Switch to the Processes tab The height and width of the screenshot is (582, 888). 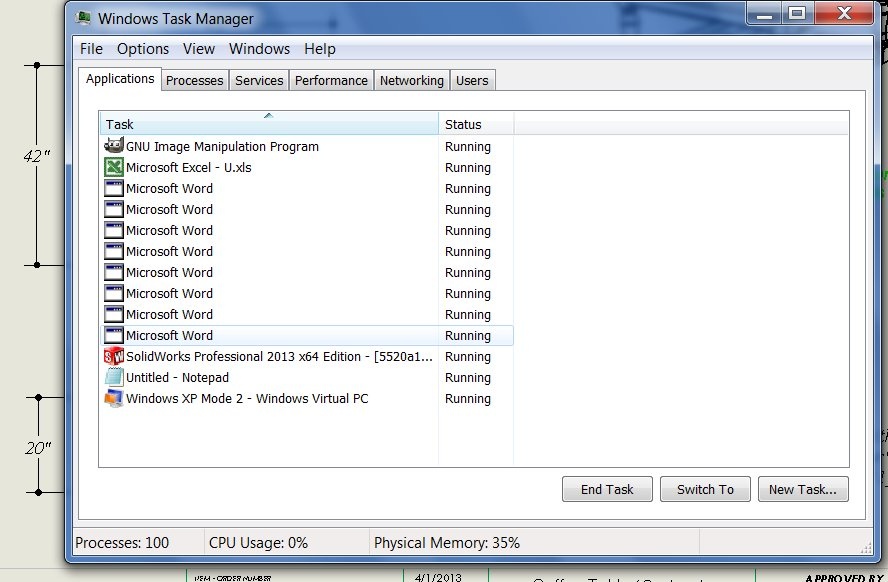pyautogui.click(x=195, y=80)
